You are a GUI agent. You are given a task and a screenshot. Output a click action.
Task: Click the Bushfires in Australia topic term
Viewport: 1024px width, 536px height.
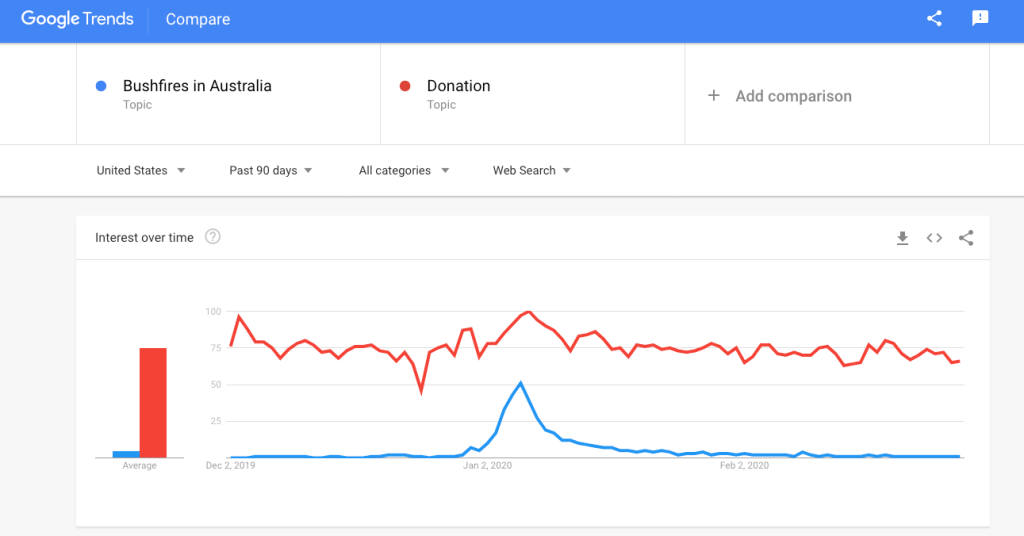197,86
